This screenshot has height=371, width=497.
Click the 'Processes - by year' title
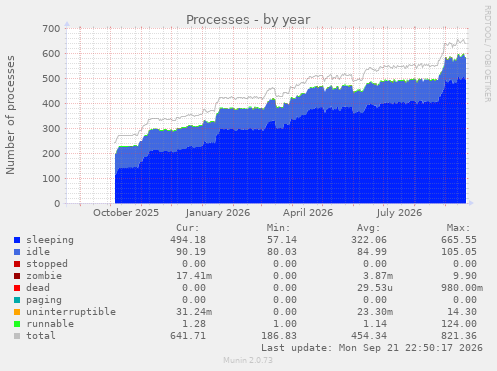(248, 20)
